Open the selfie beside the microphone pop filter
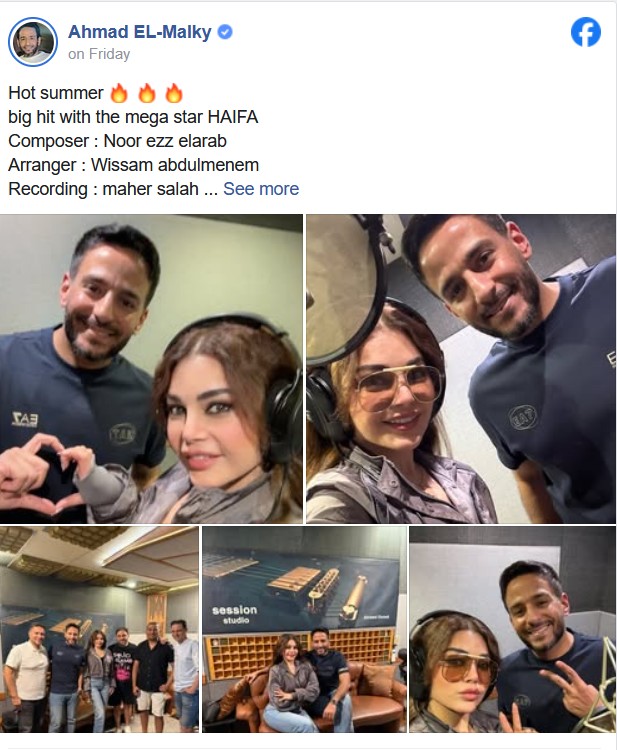The width and height of the screenshot is (617, 750). tap(461, 369)
